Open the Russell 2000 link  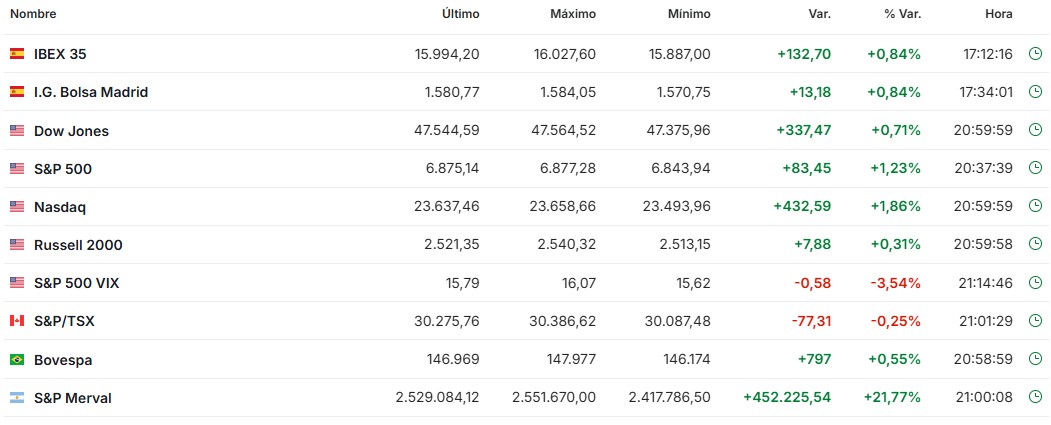click(78, 245)
